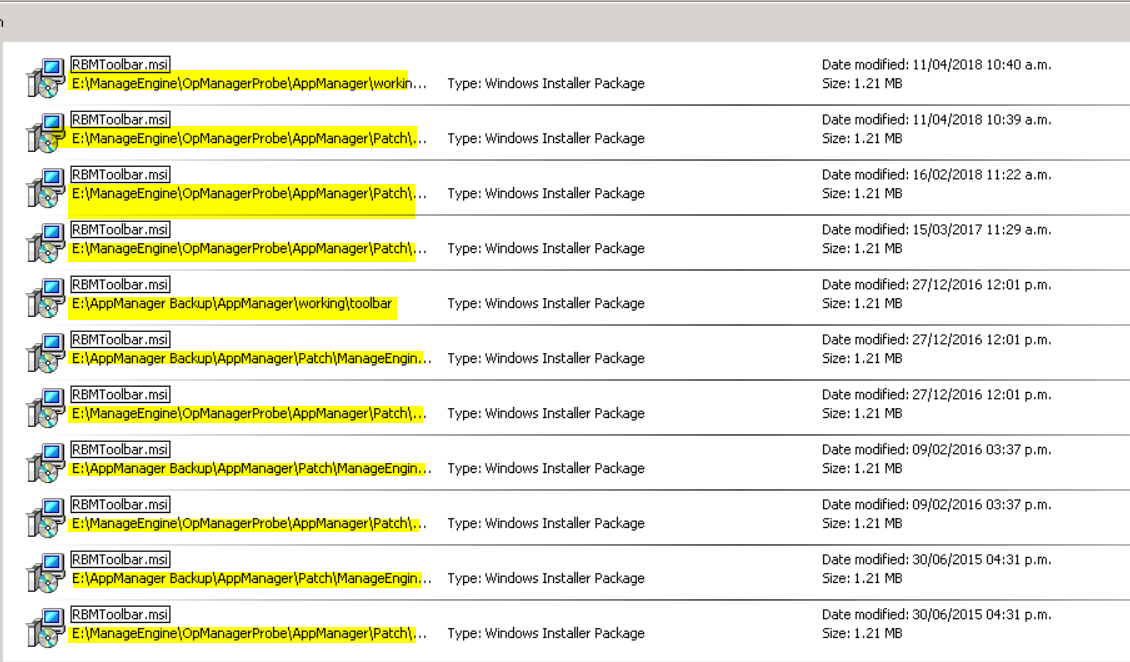The height and width of the screenshot is (662, 1130).
Task: Select installer icon of AppManager Backup Patch file dated 27/12/2016
Action: coord(45,352)
